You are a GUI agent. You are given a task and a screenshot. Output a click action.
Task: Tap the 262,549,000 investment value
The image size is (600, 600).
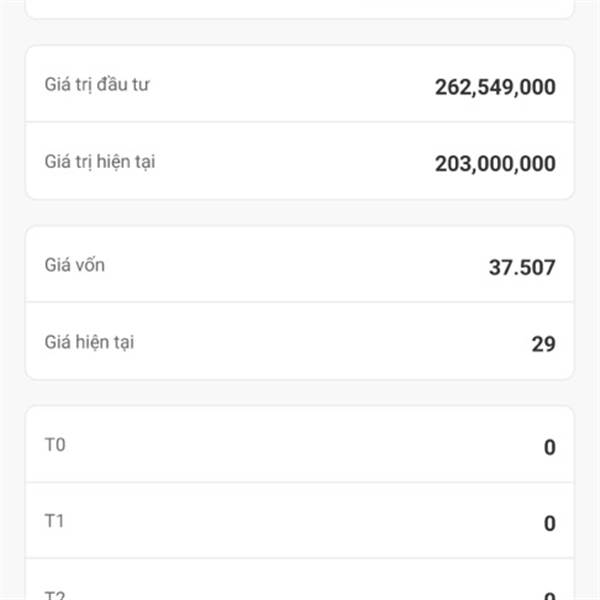(x=495, y=87)
